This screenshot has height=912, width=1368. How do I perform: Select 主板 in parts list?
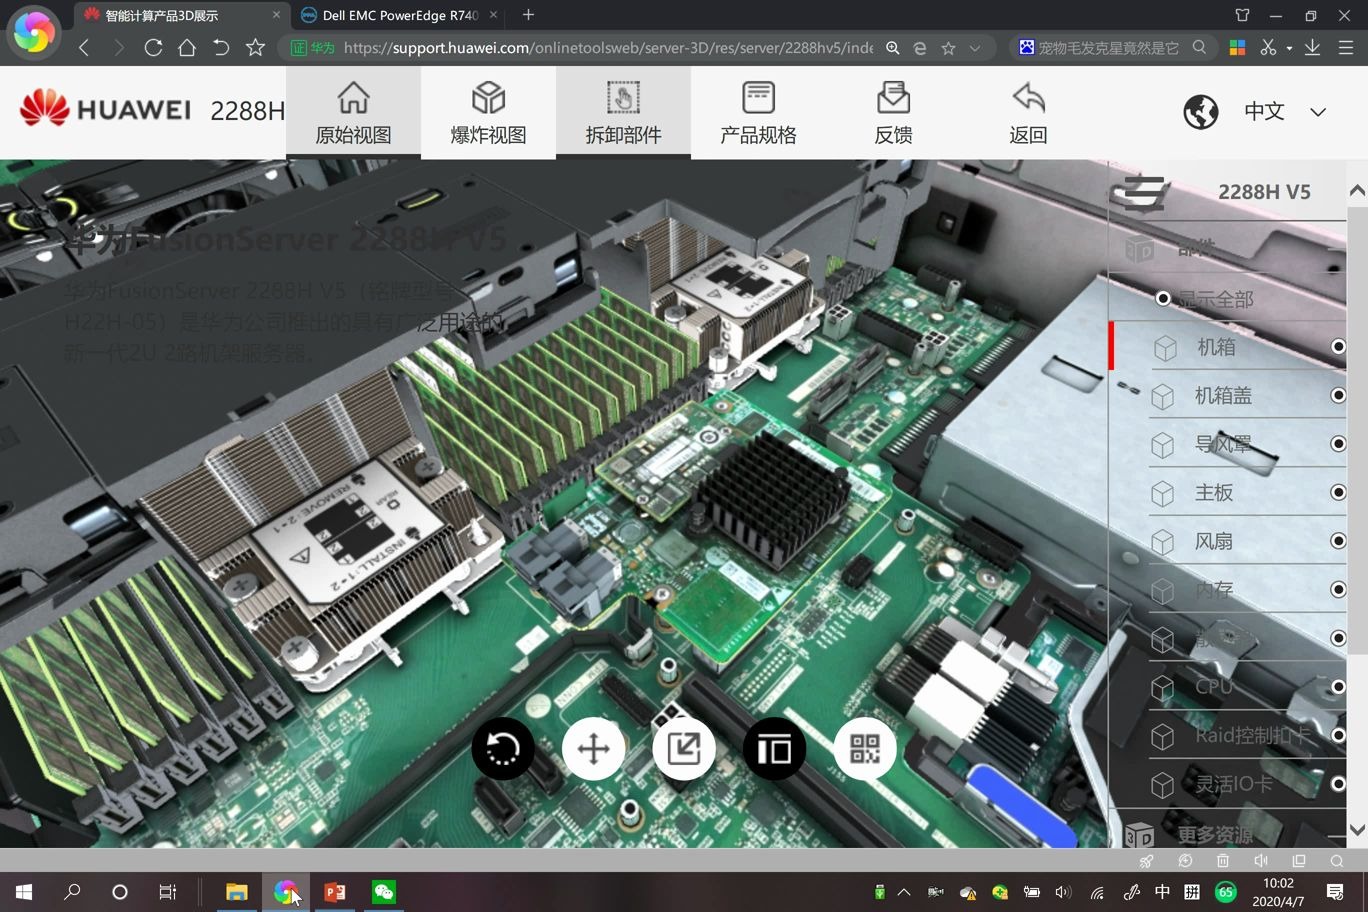[1214, 492]
